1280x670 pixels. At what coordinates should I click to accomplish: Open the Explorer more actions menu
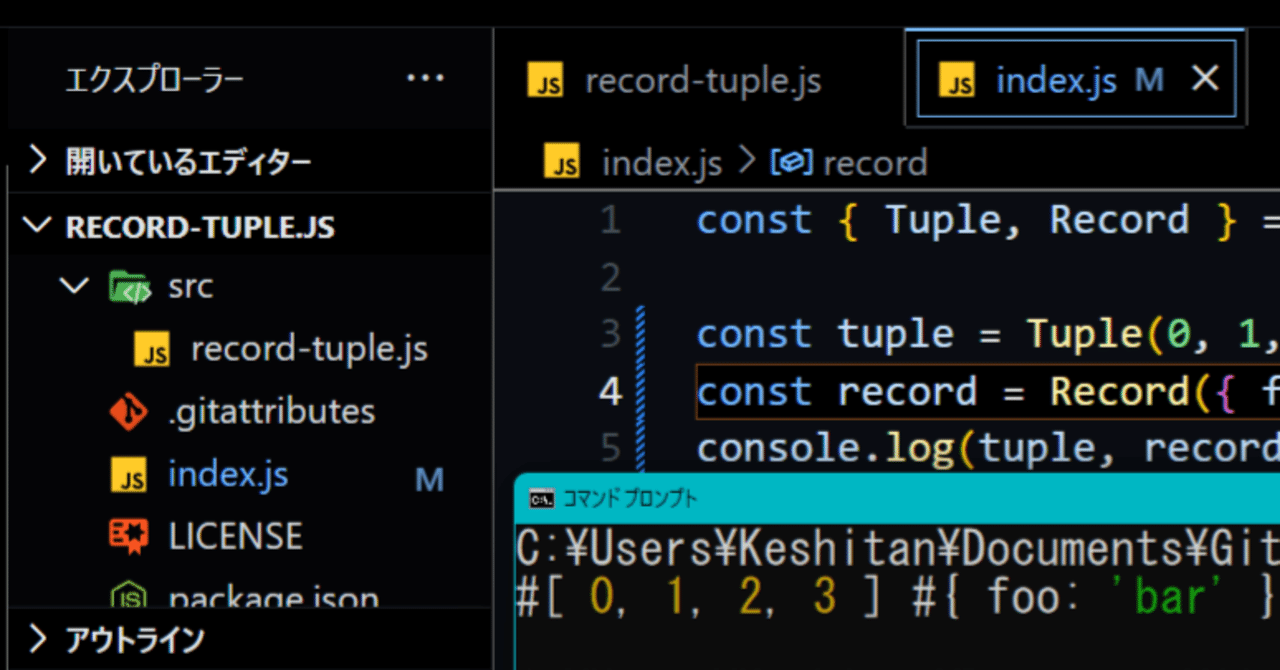click(425, 78)
